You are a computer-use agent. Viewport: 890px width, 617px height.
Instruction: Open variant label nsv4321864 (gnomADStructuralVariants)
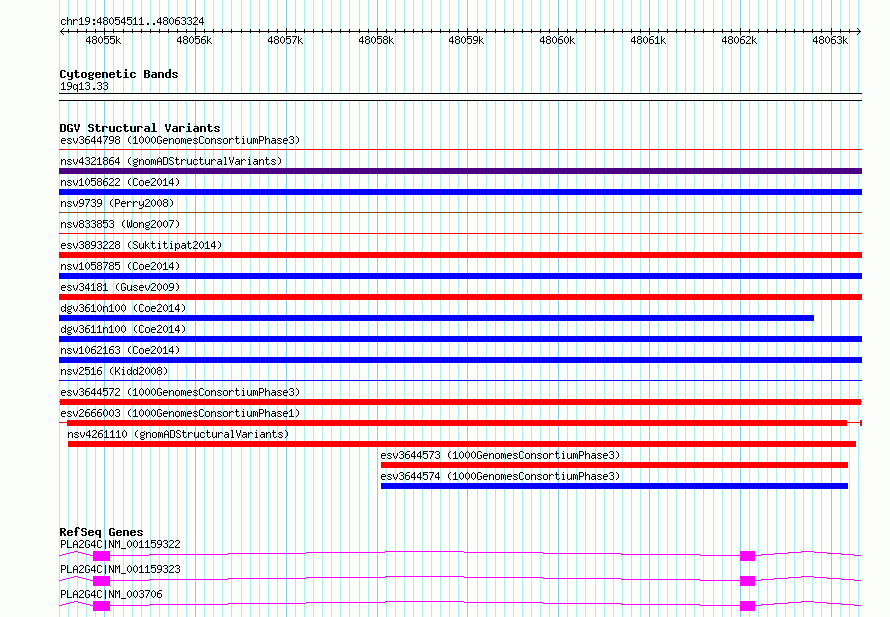pyautogui.click(x=171, y=161)
